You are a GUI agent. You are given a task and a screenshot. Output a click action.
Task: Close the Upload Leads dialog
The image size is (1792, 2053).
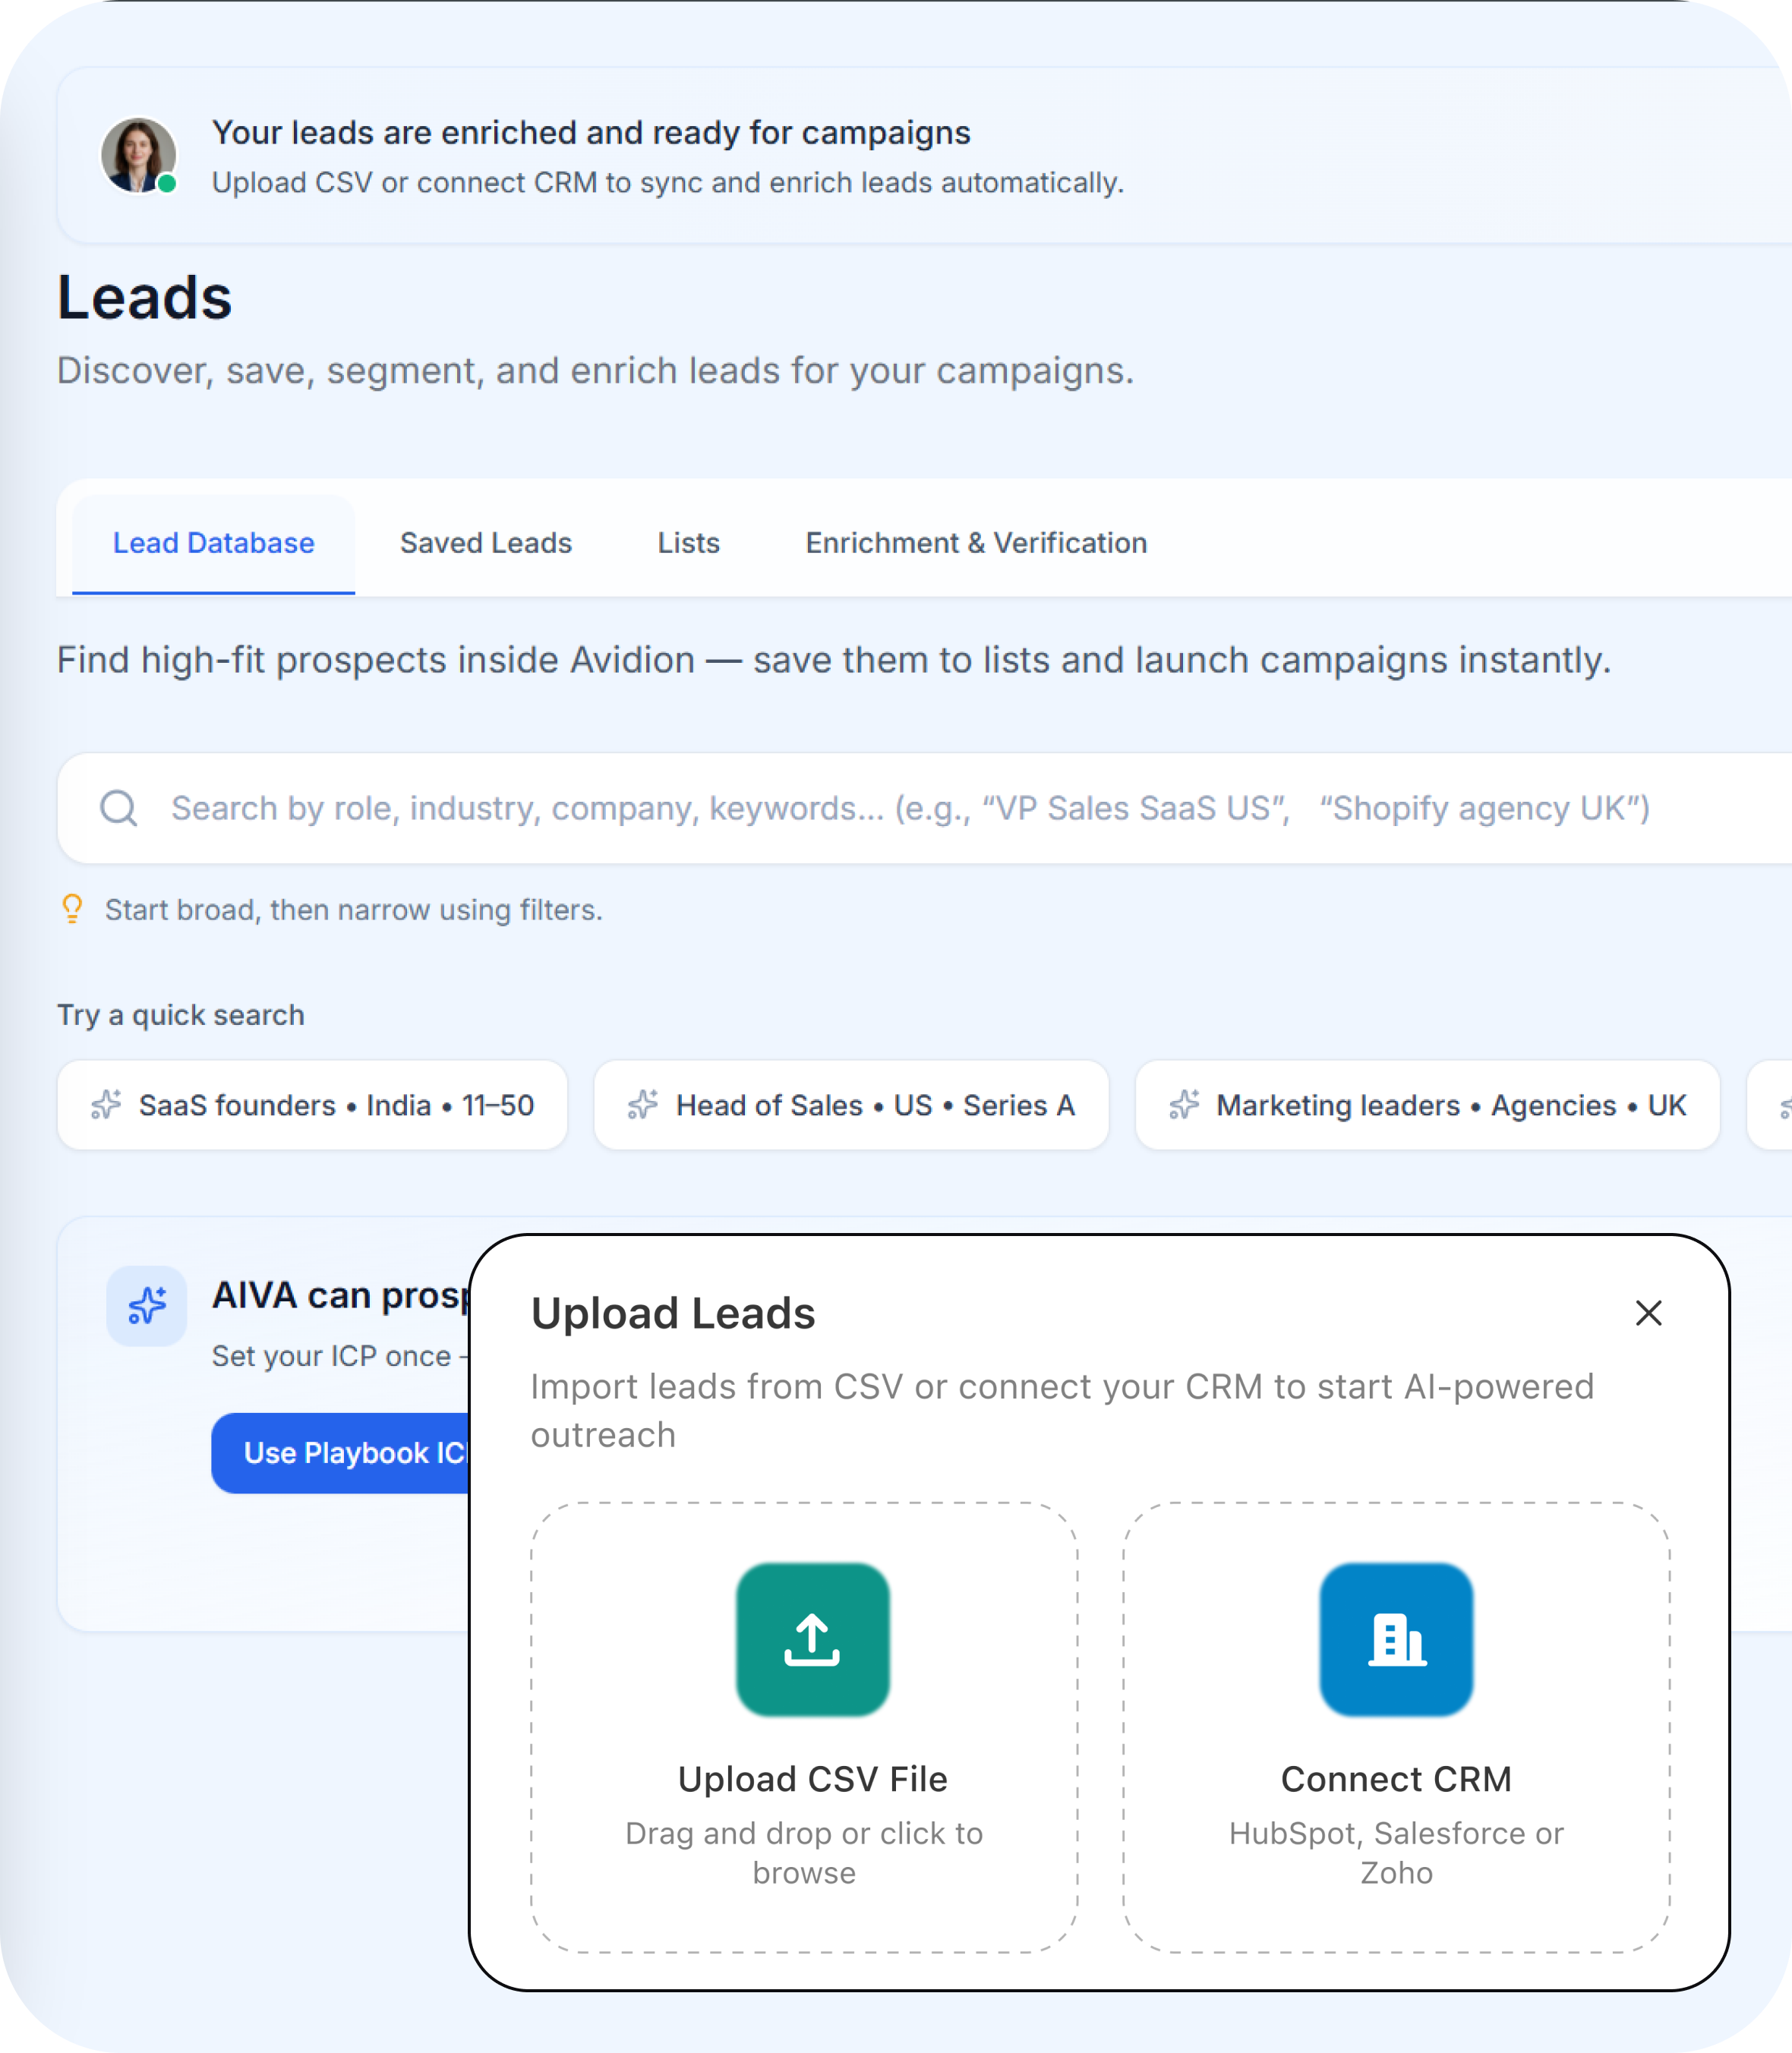click(1648, 1313)
